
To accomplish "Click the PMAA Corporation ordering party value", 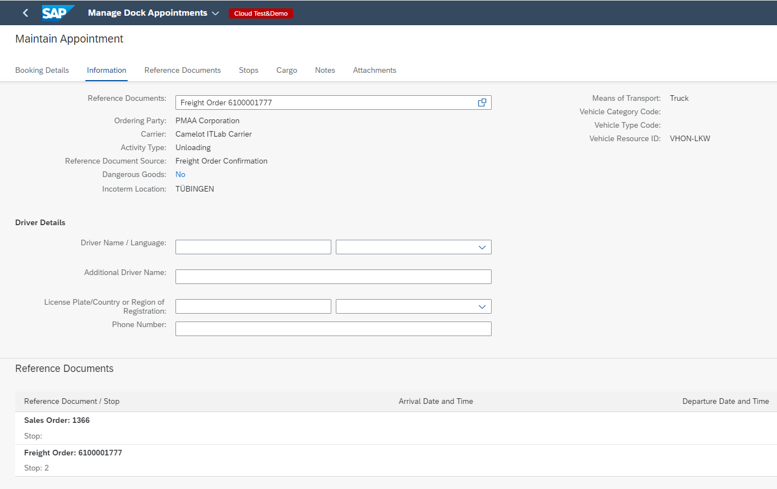I will click(207, 120).
